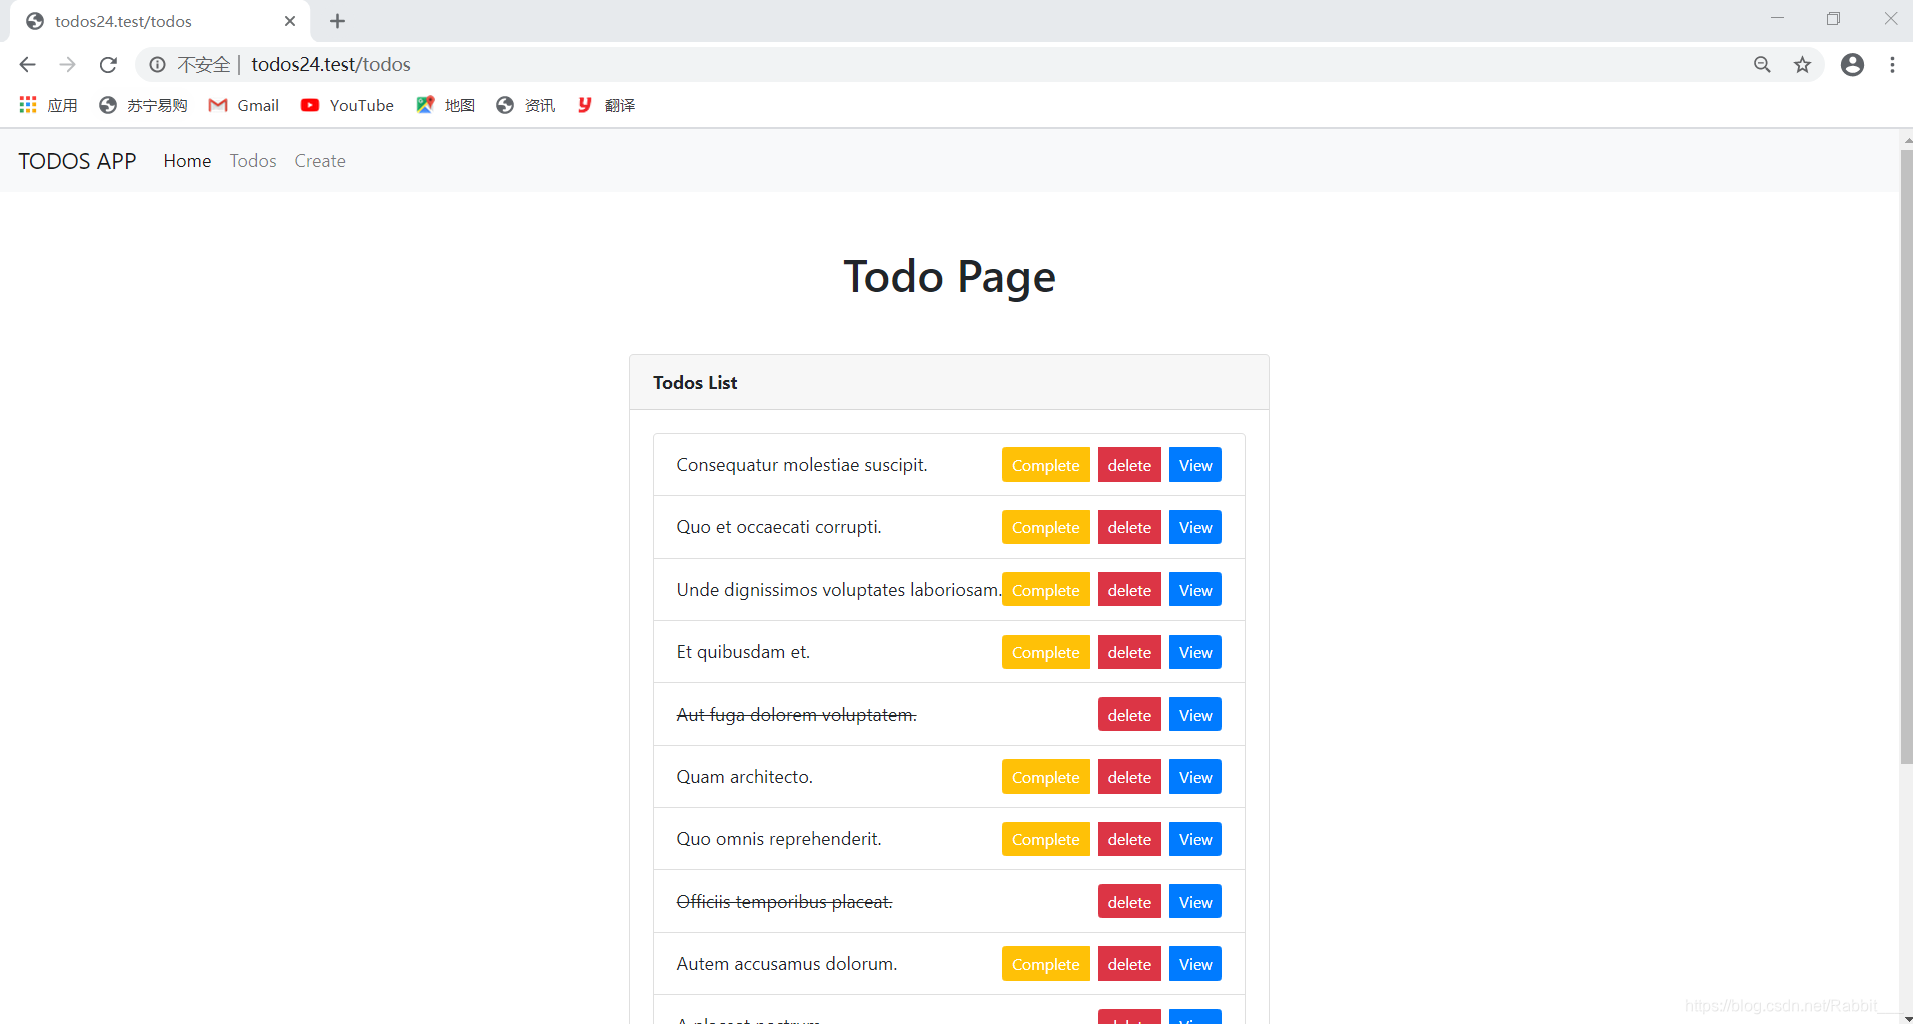This screenshot has width=1913, height=1024.
Task: Open the Chrome profile avatar
Action: [1852, 65]
